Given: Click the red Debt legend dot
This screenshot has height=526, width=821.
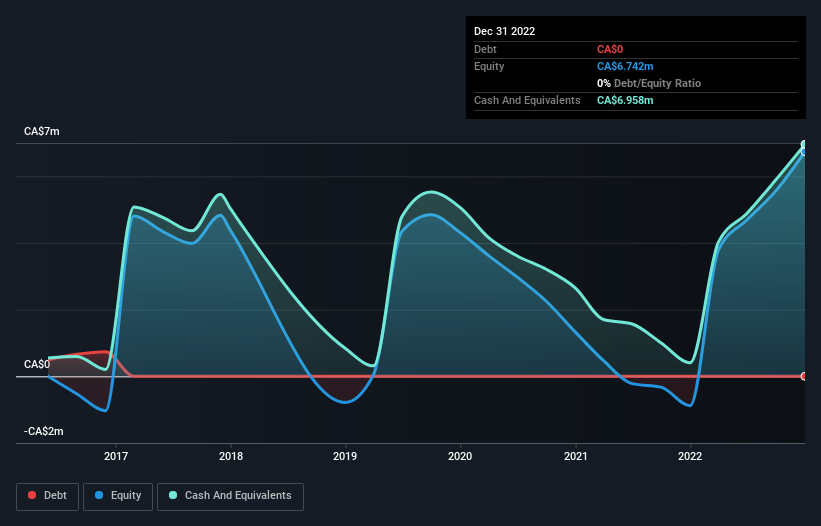Looking at the screenshot, I should 32,495.
